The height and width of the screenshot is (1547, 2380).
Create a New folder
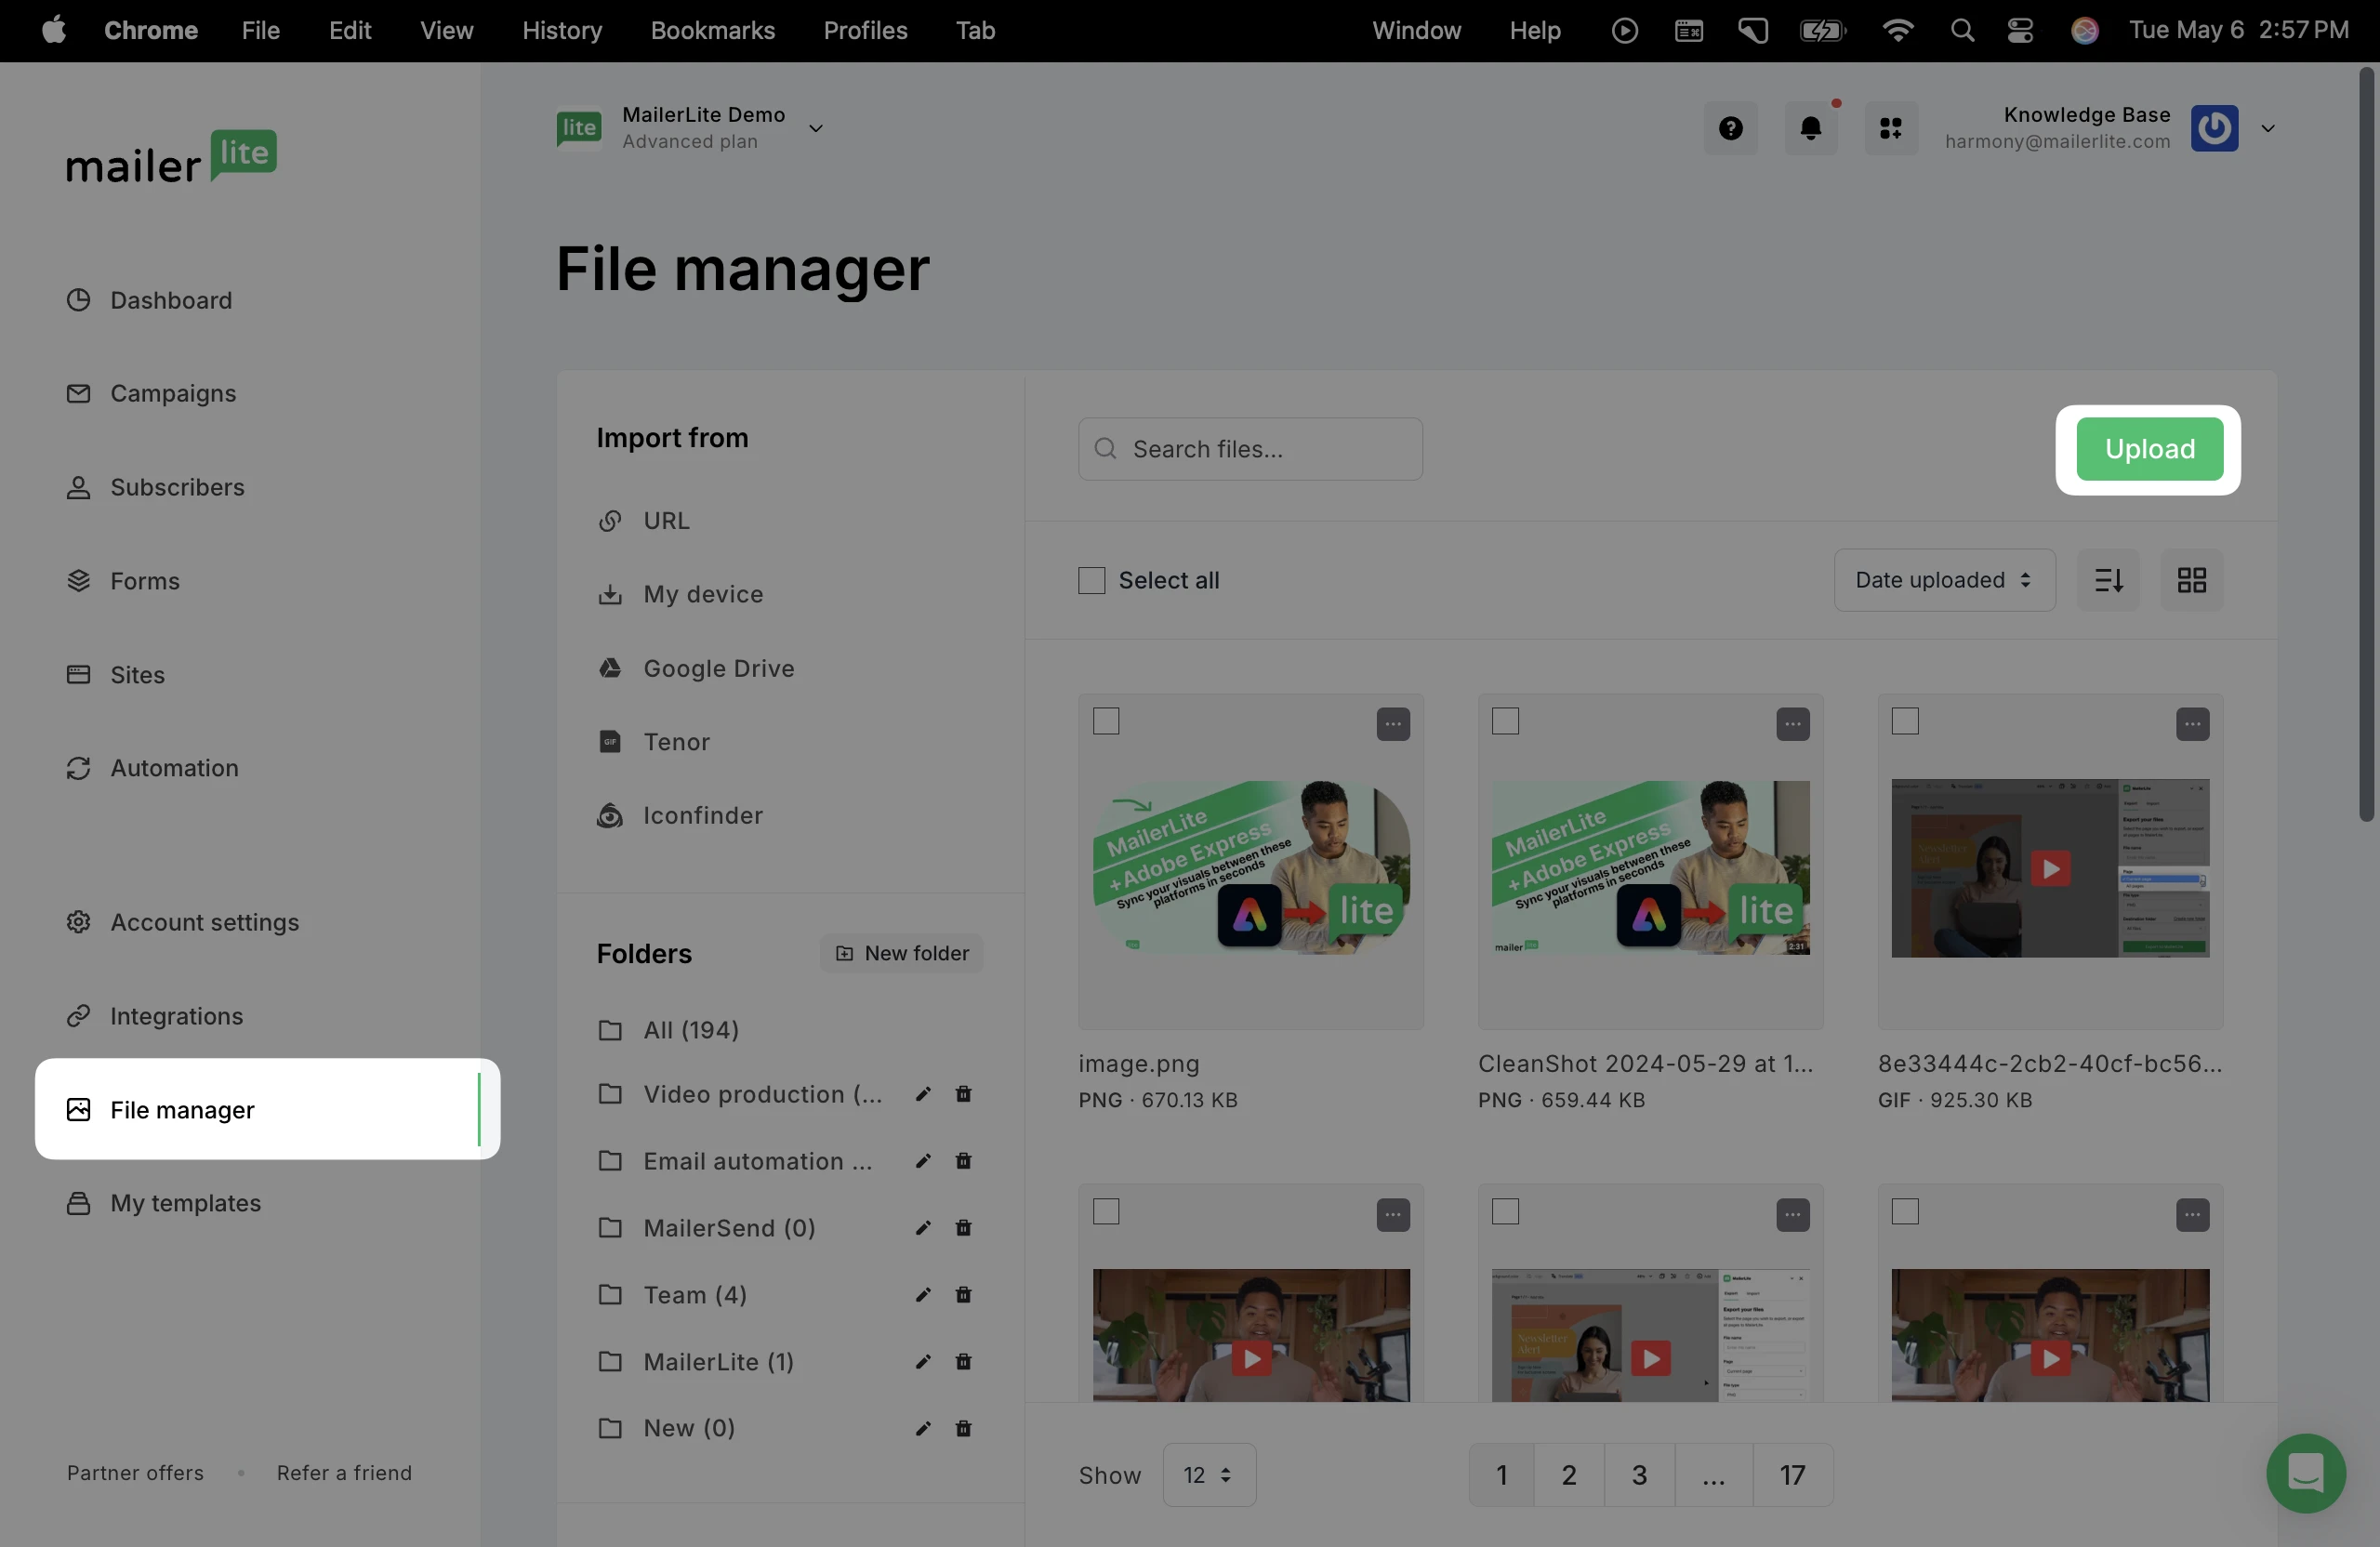pyautogui.click(x=901, y=953)
